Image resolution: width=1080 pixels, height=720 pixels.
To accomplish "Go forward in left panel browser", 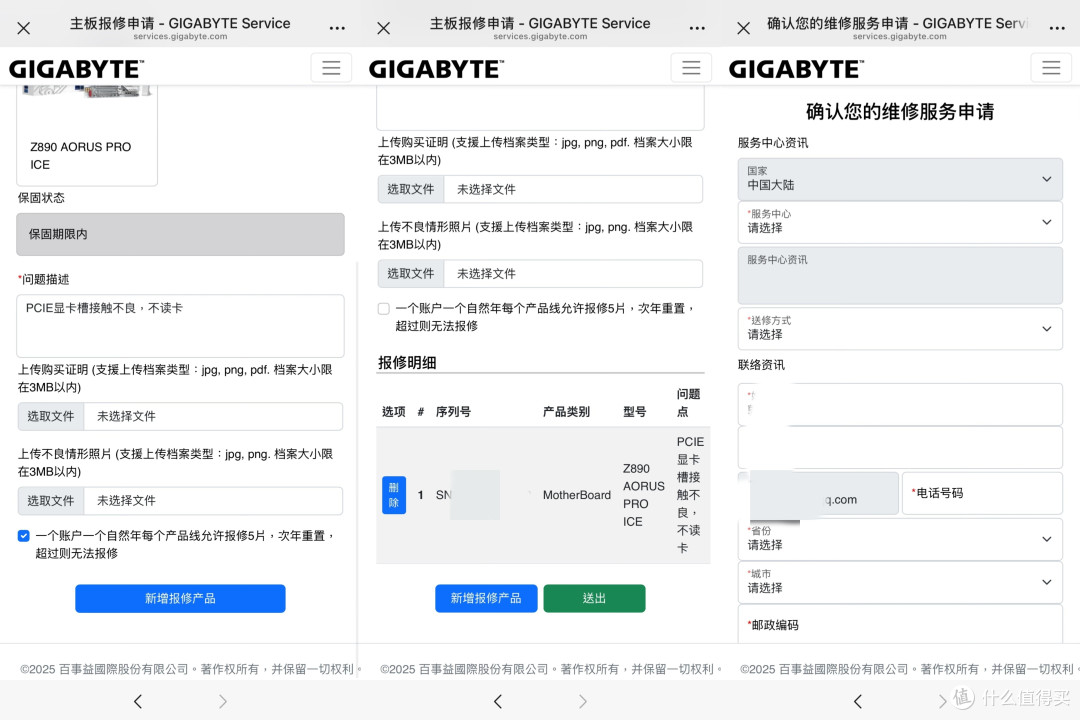I will click(222, 701).
